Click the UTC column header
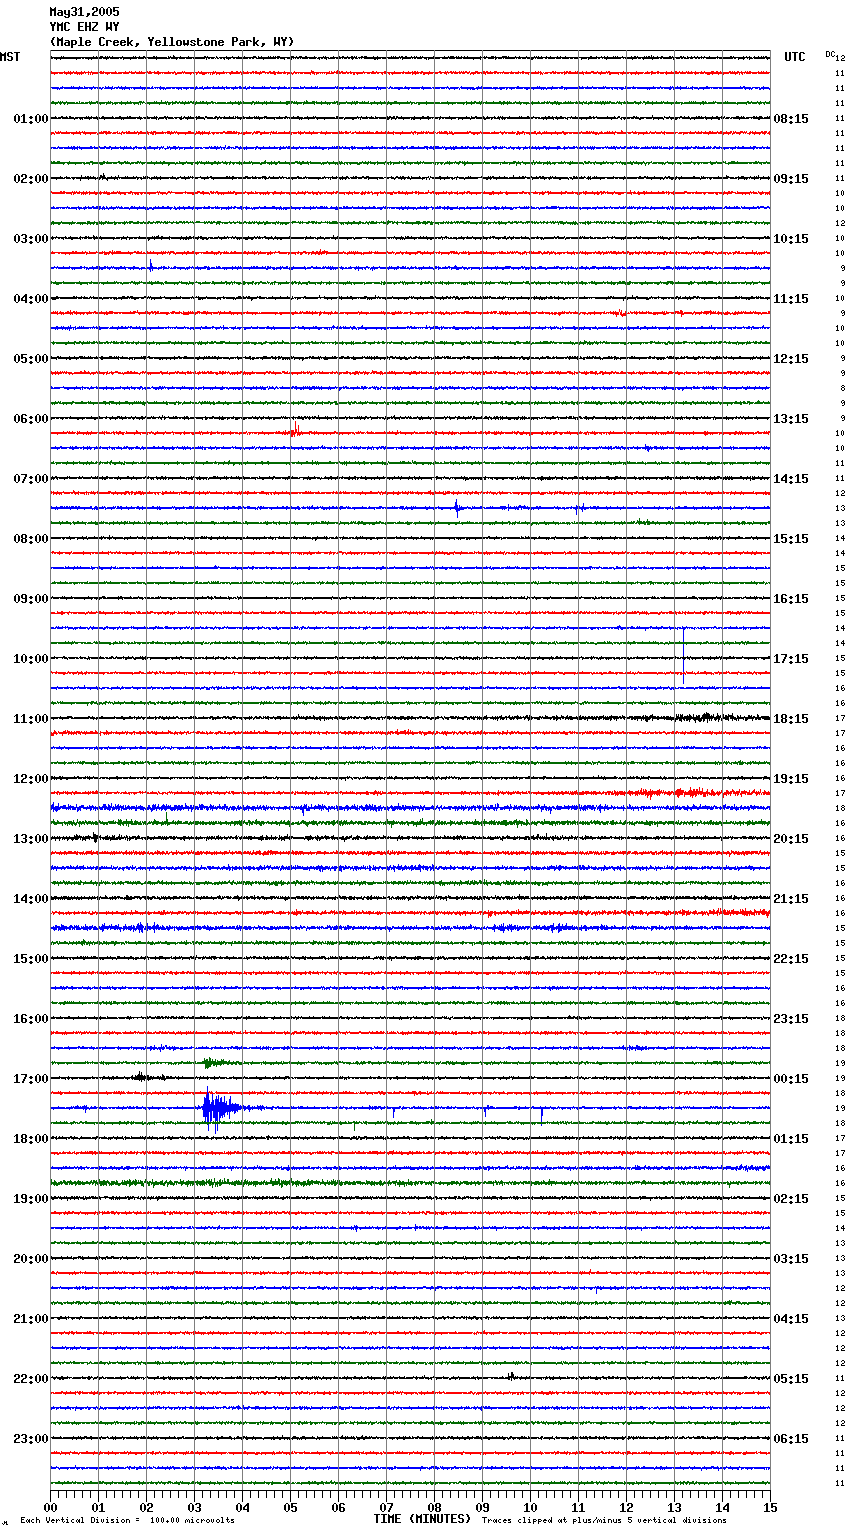The image size is (850, 1534). point(795,57)
